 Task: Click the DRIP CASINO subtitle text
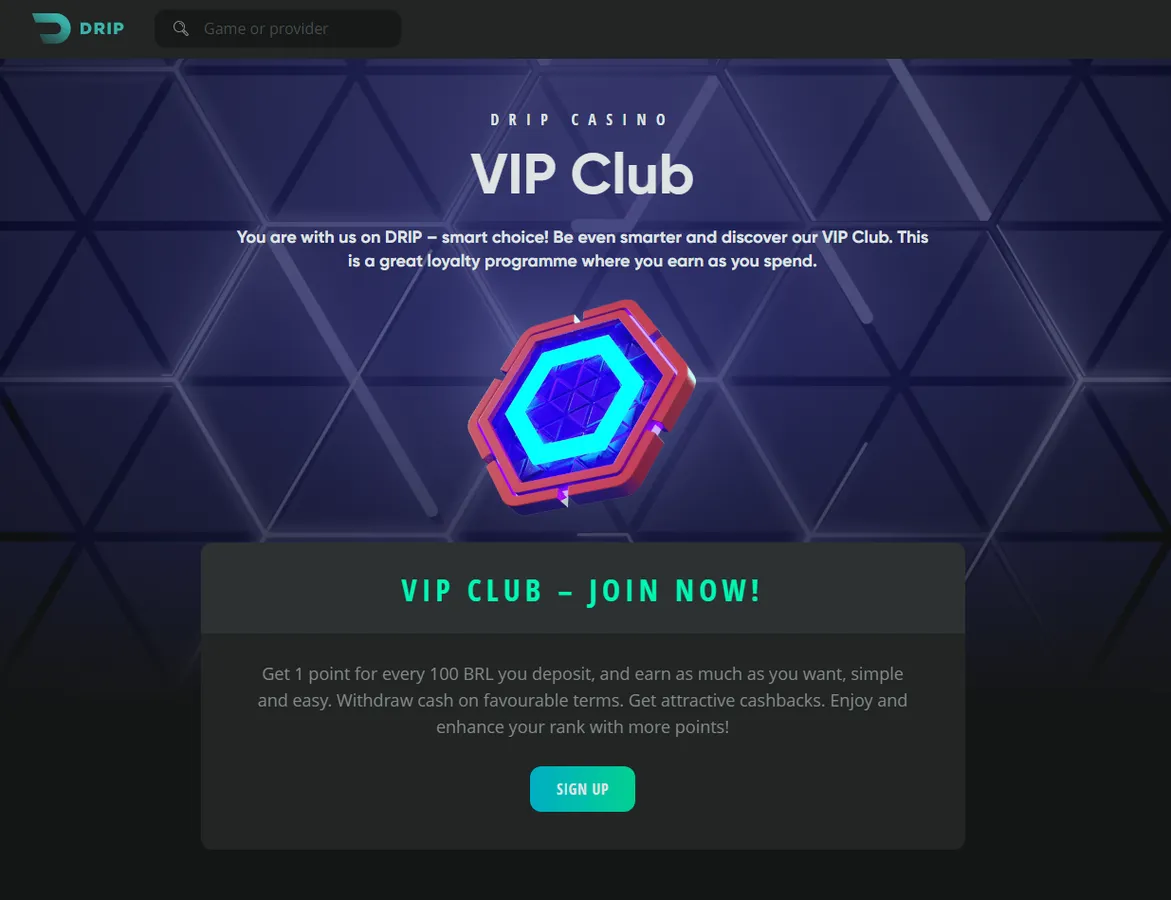580,120
